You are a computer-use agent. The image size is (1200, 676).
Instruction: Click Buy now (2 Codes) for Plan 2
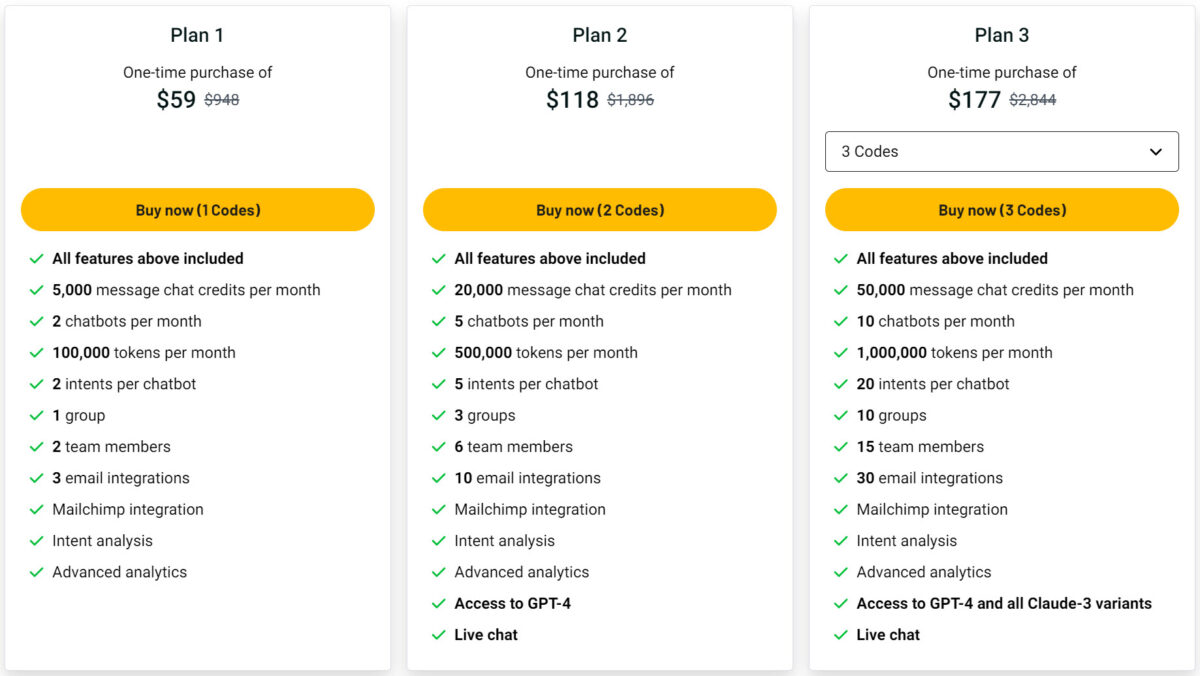[x=599, y=210]
